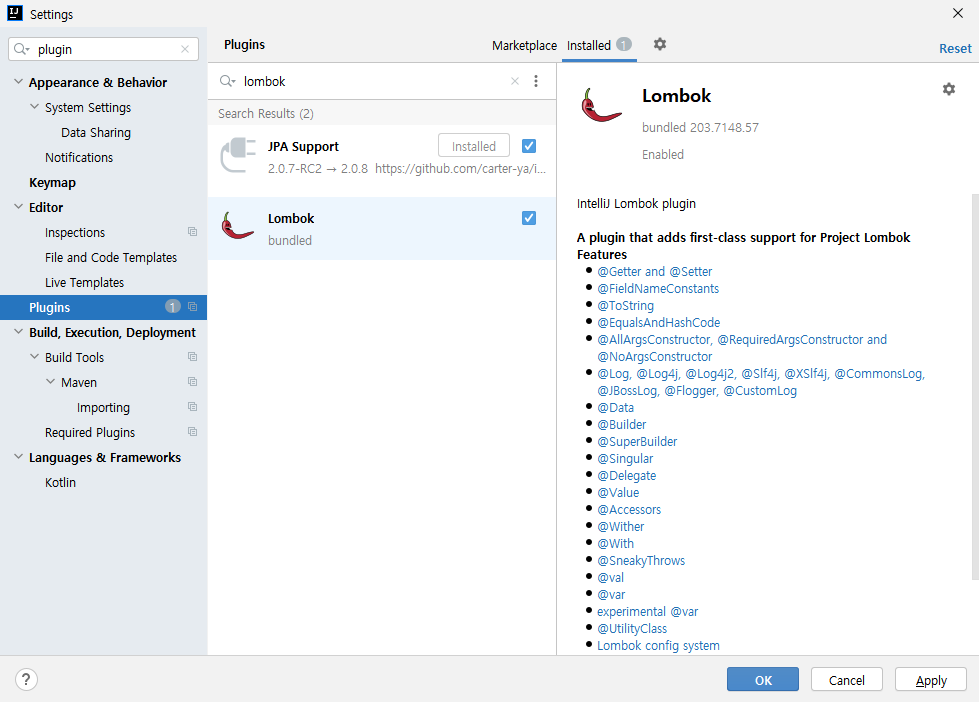Collapse Build, Execution, Deployment section
Screen dimensions: 979x702
click(19, 332)
